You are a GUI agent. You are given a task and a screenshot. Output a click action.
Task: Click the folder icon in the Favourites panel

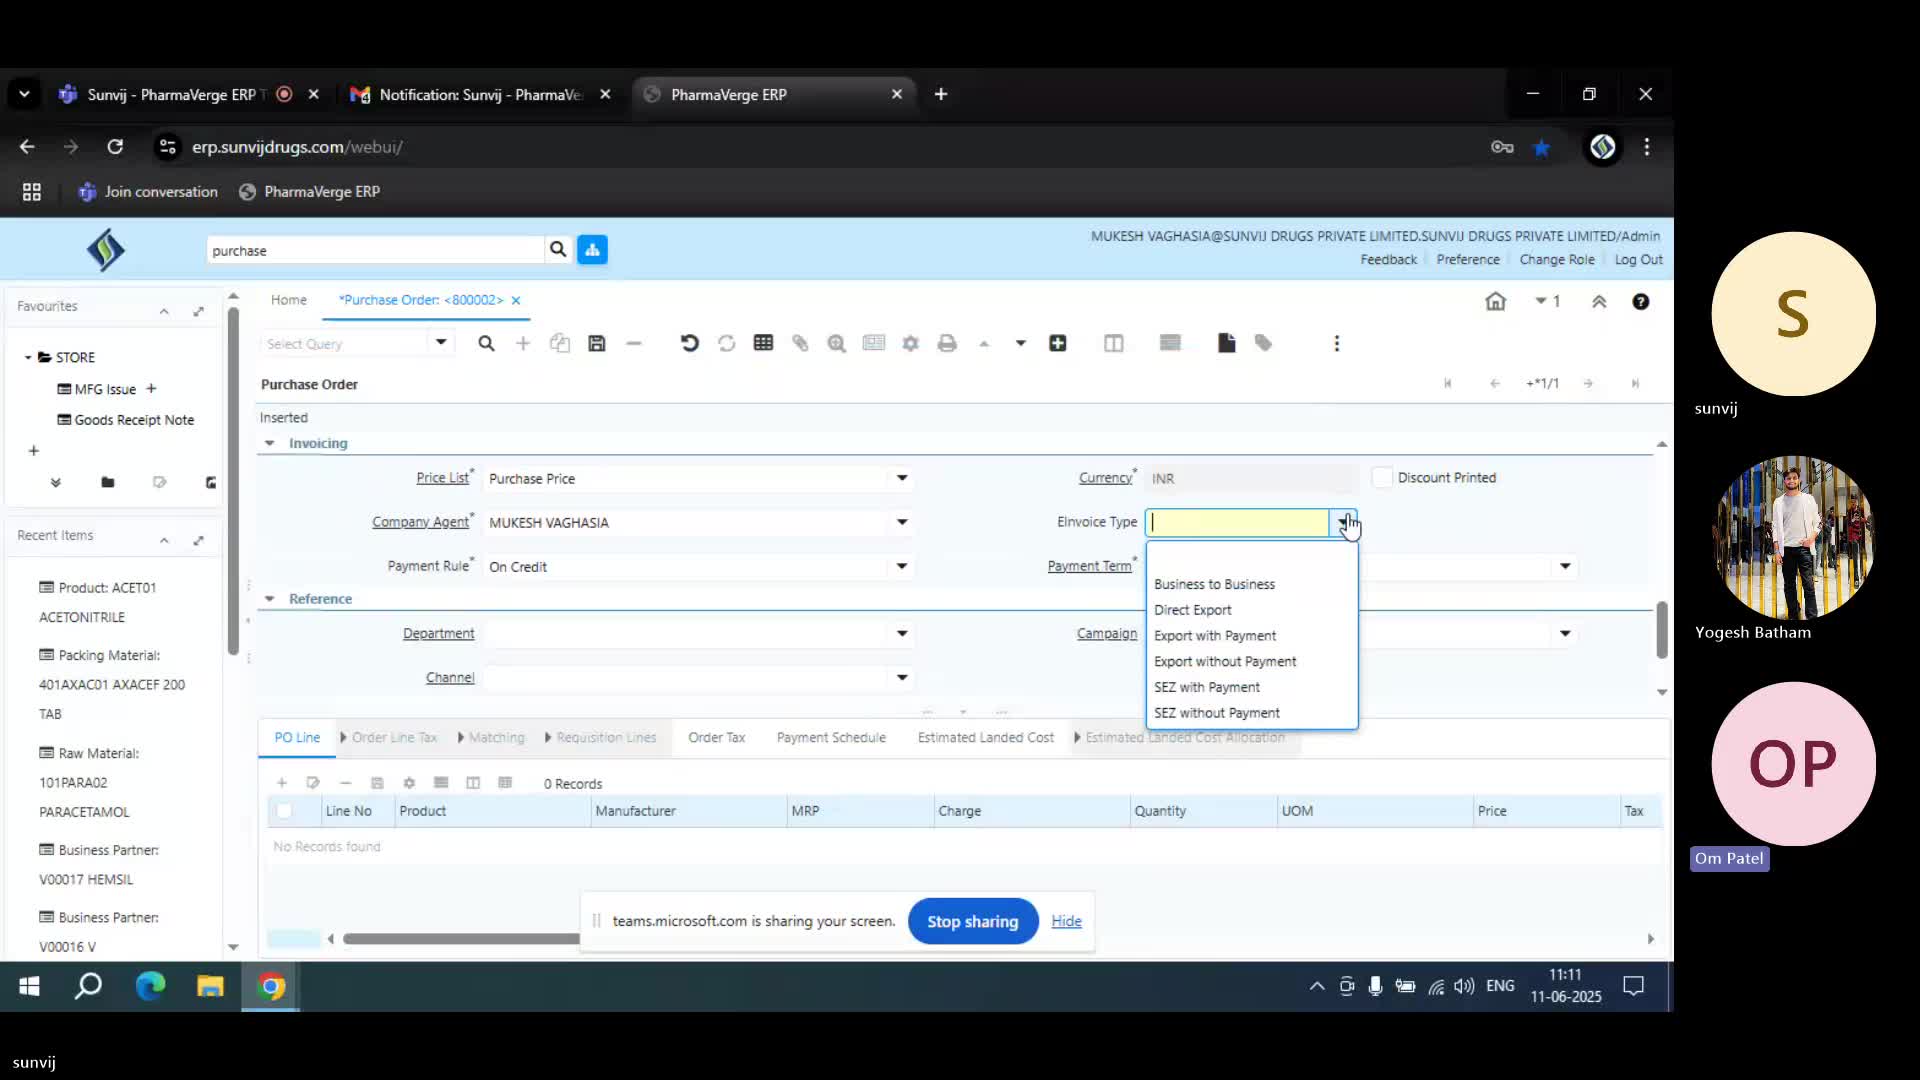[x=108, y=482]
